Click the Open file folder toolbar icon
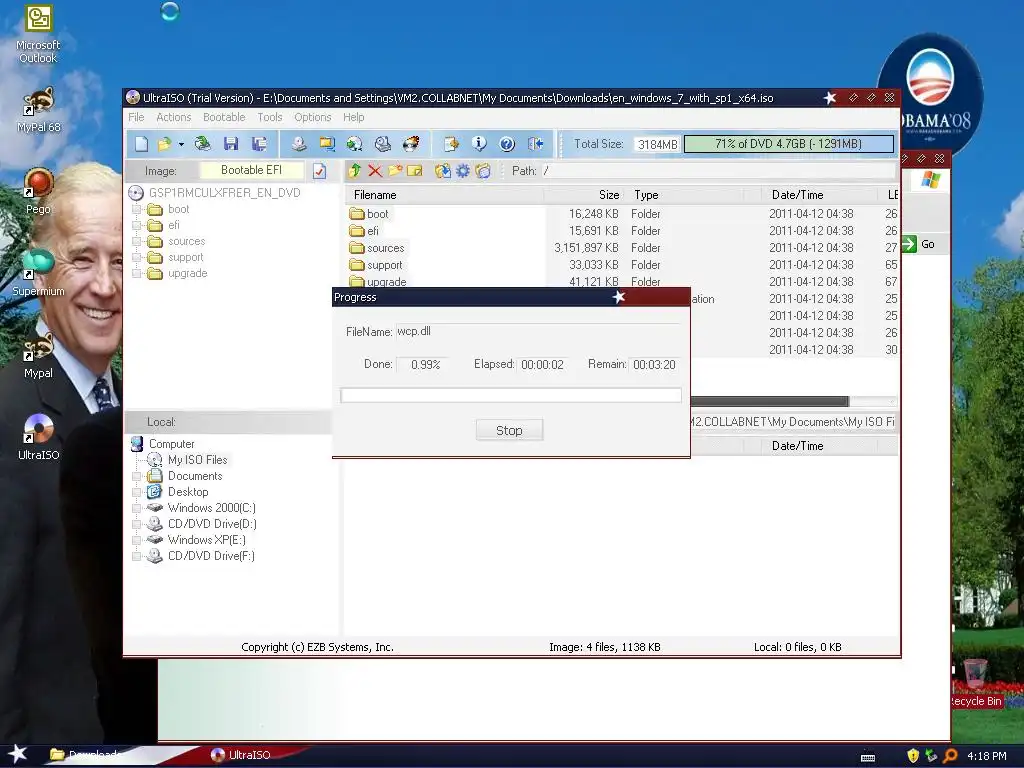1024x768 pixels. click(x=164, y=144)
